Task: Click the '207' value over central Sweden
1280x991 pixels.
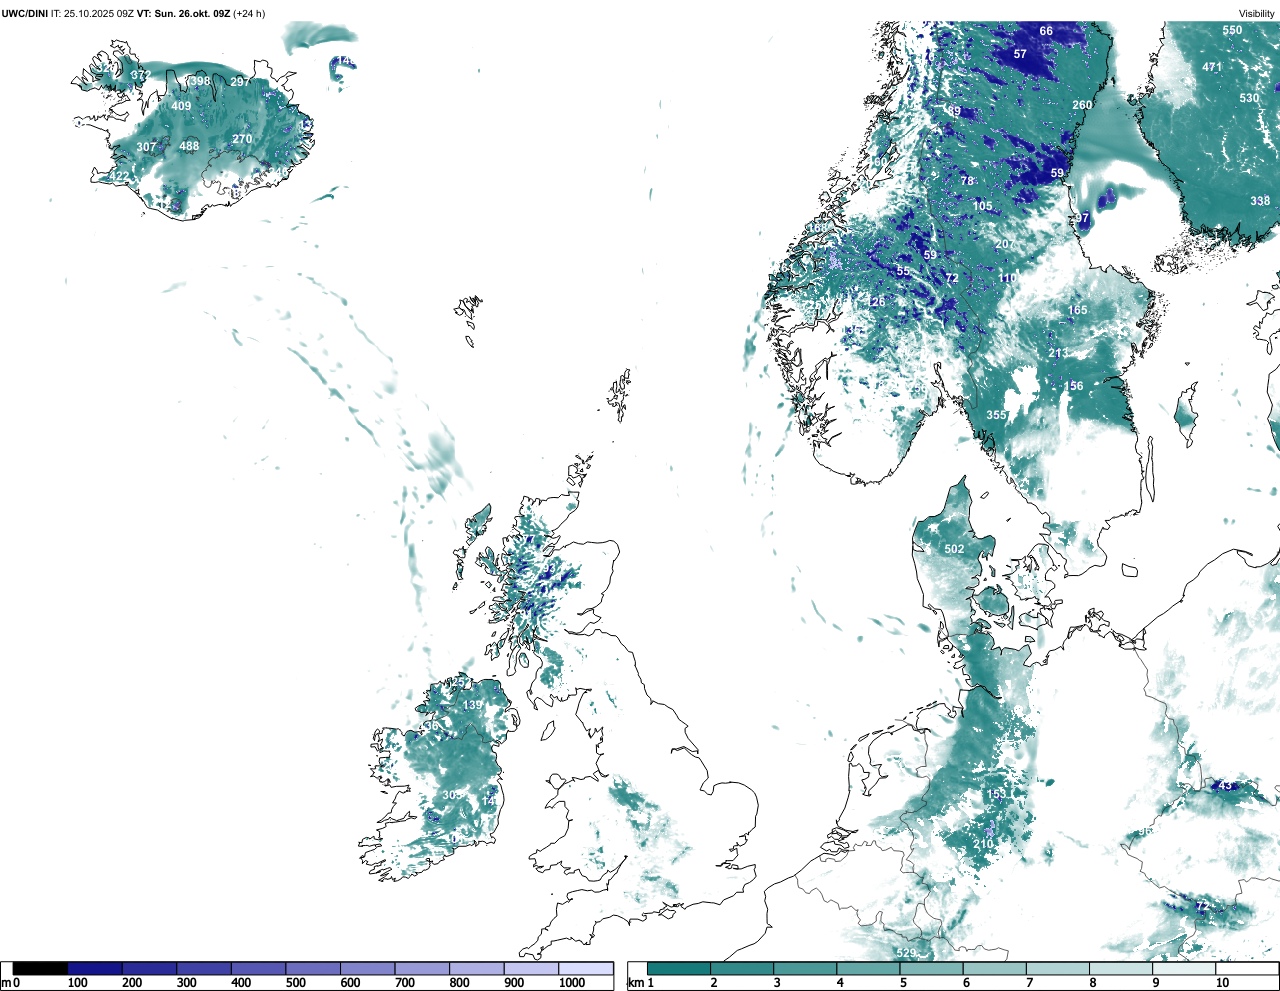Action: tap(1005, 244)
